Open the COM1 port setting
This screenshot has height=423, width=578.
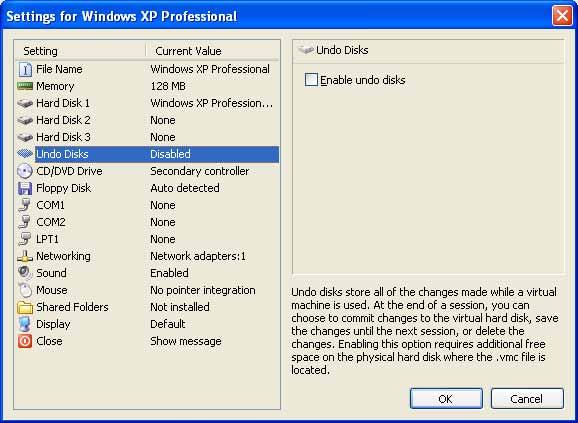click(147, 205)
